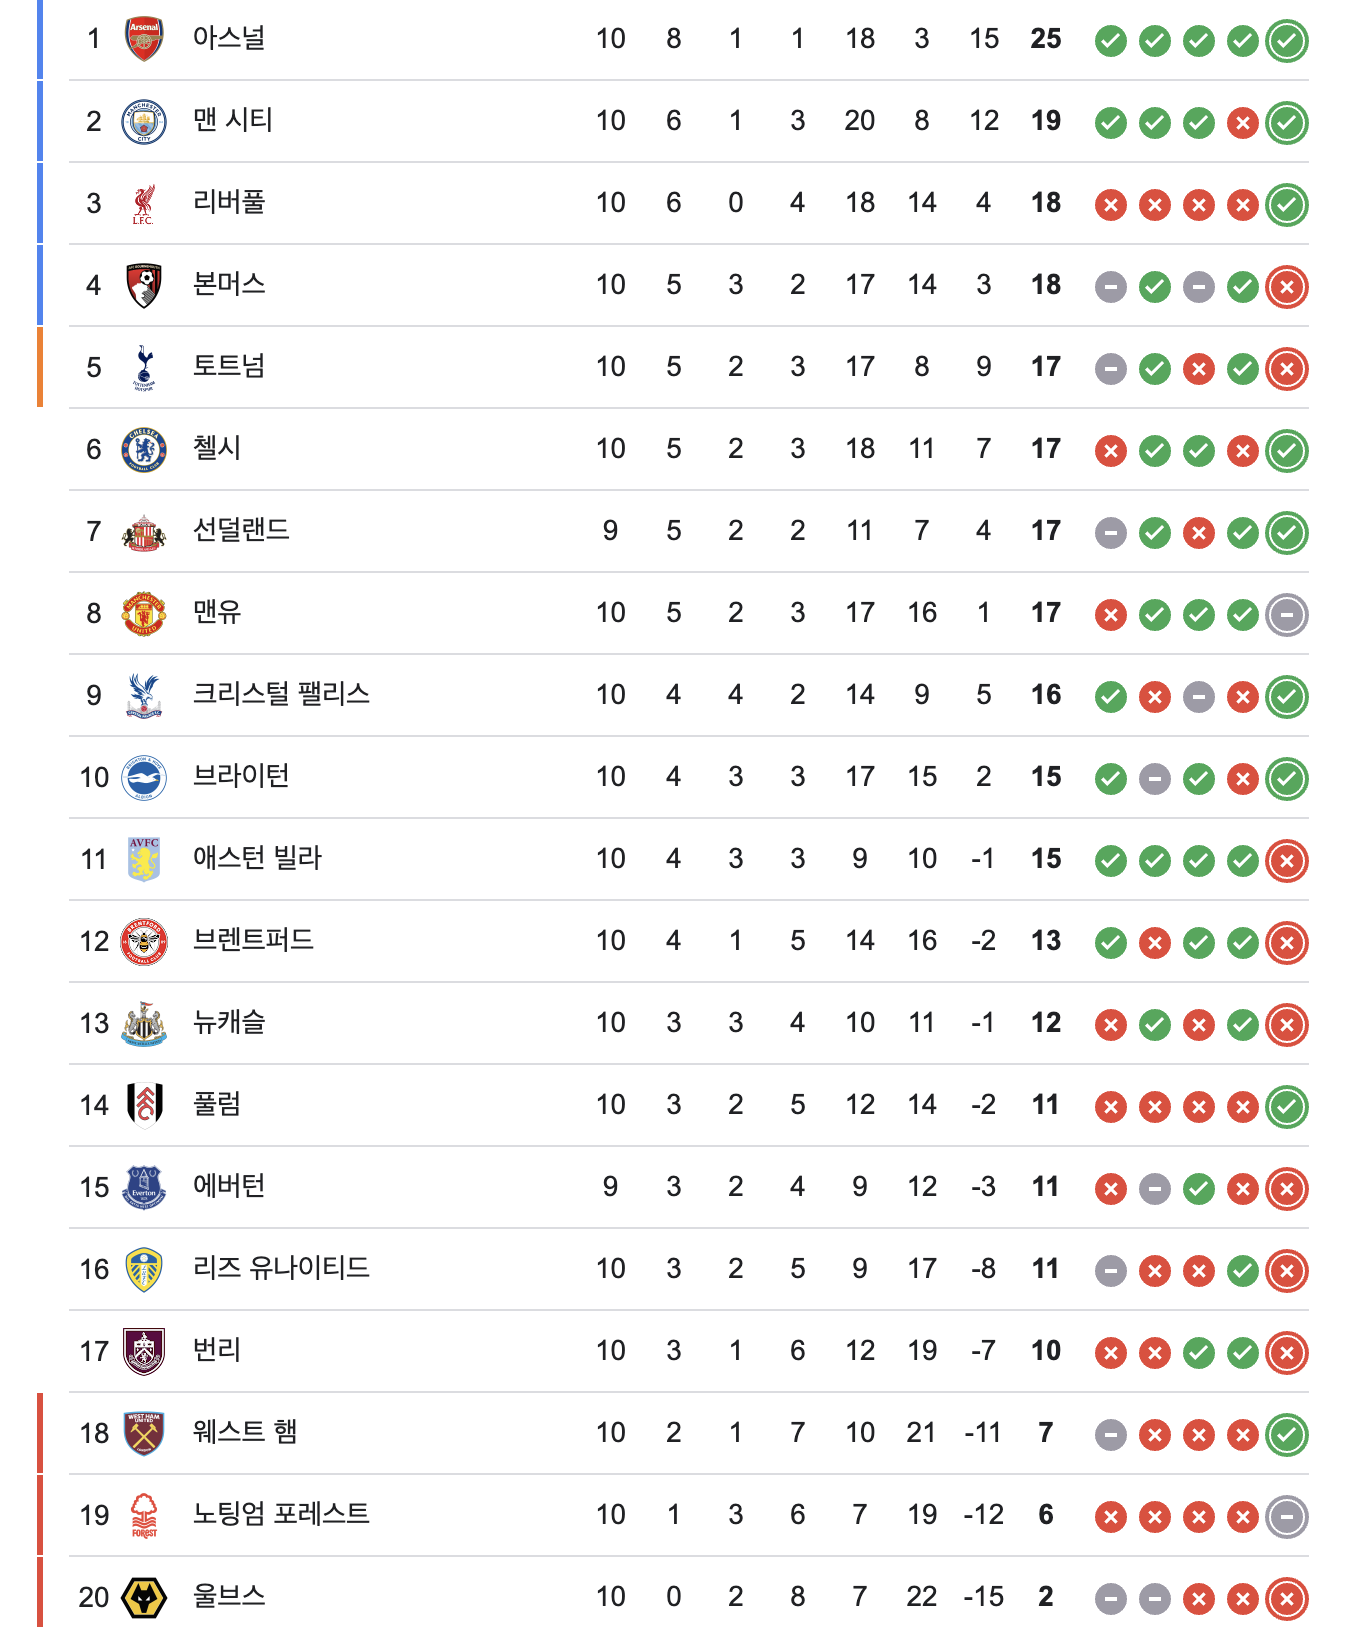Click the Wolves wolf-head logo
1356x1627 pixels.
click(x=144, y=1597)
